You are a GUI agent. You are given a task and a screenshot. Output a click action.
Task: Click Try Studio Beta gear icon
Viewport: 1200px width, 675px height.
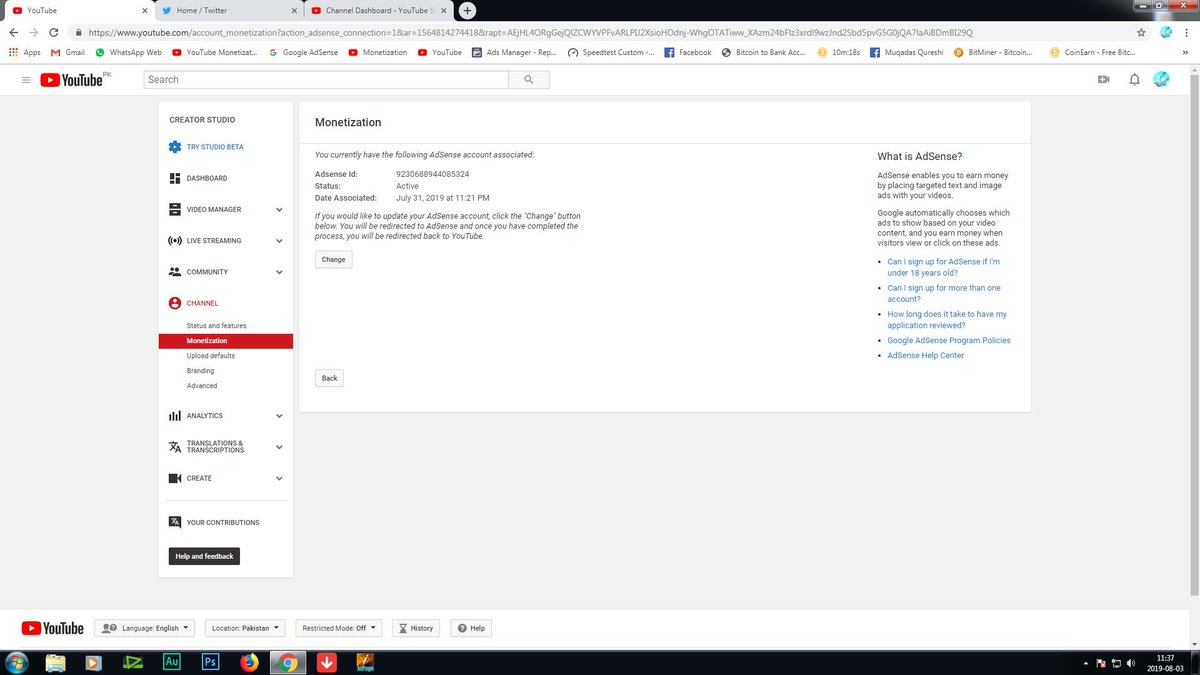[175, 147]
